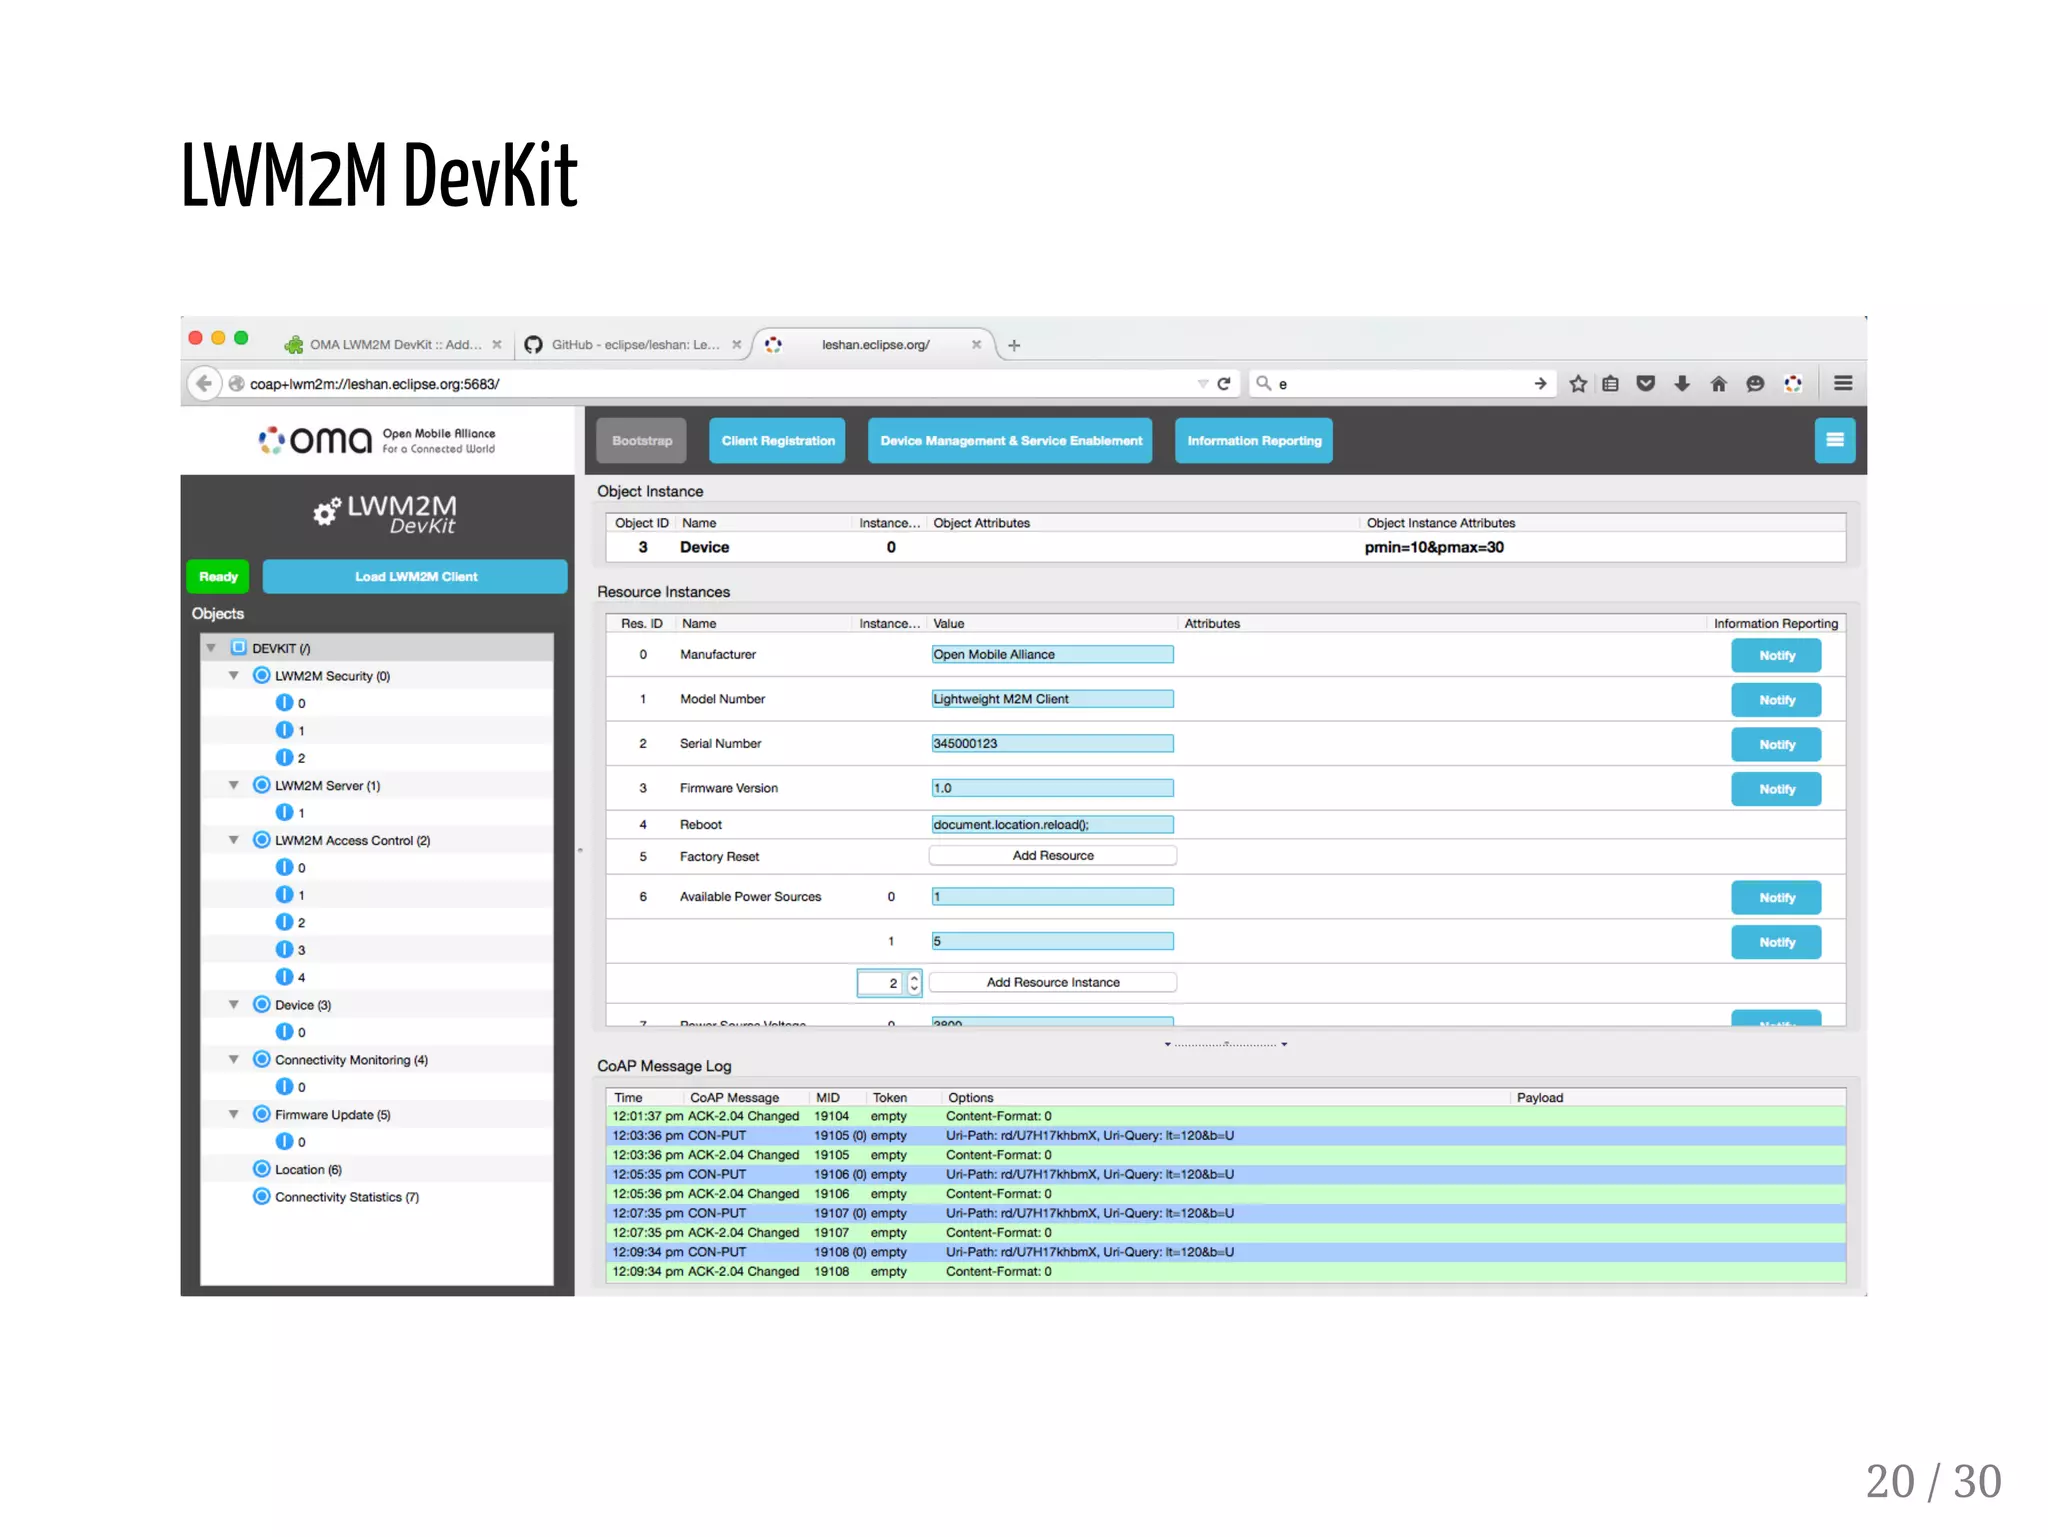
Task: Collapse the Device (3) node
Action: [x=234, y=1004]
